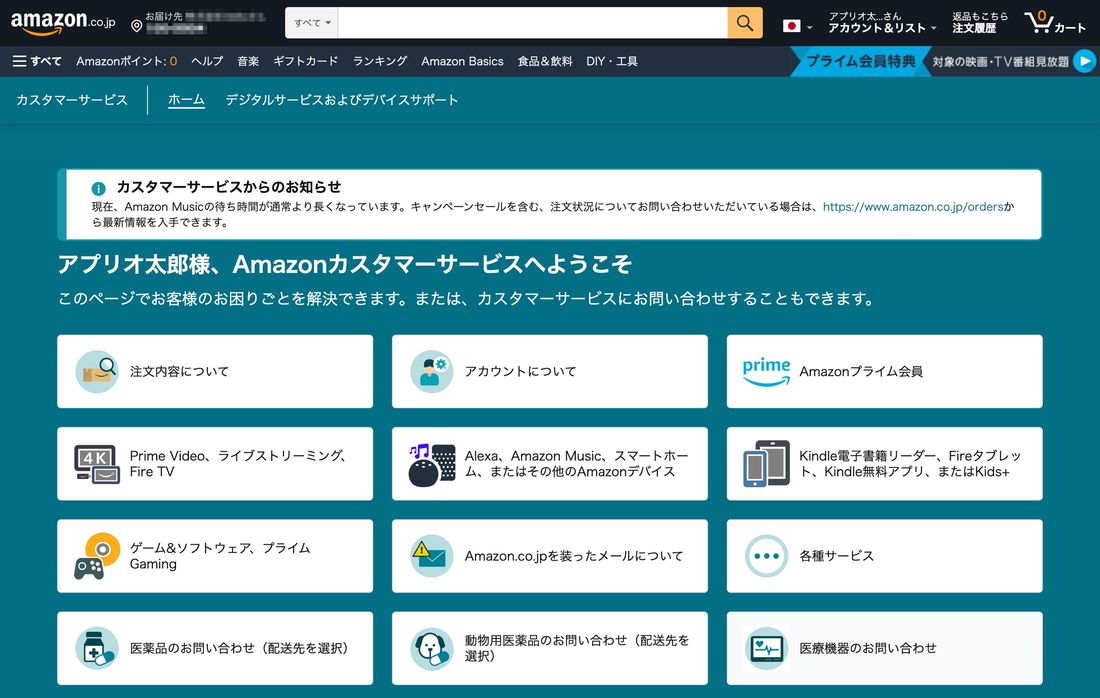Click the お届け先 delivery address text
1100x698 pixels.
pyautogui.click(x=163, y=16)
